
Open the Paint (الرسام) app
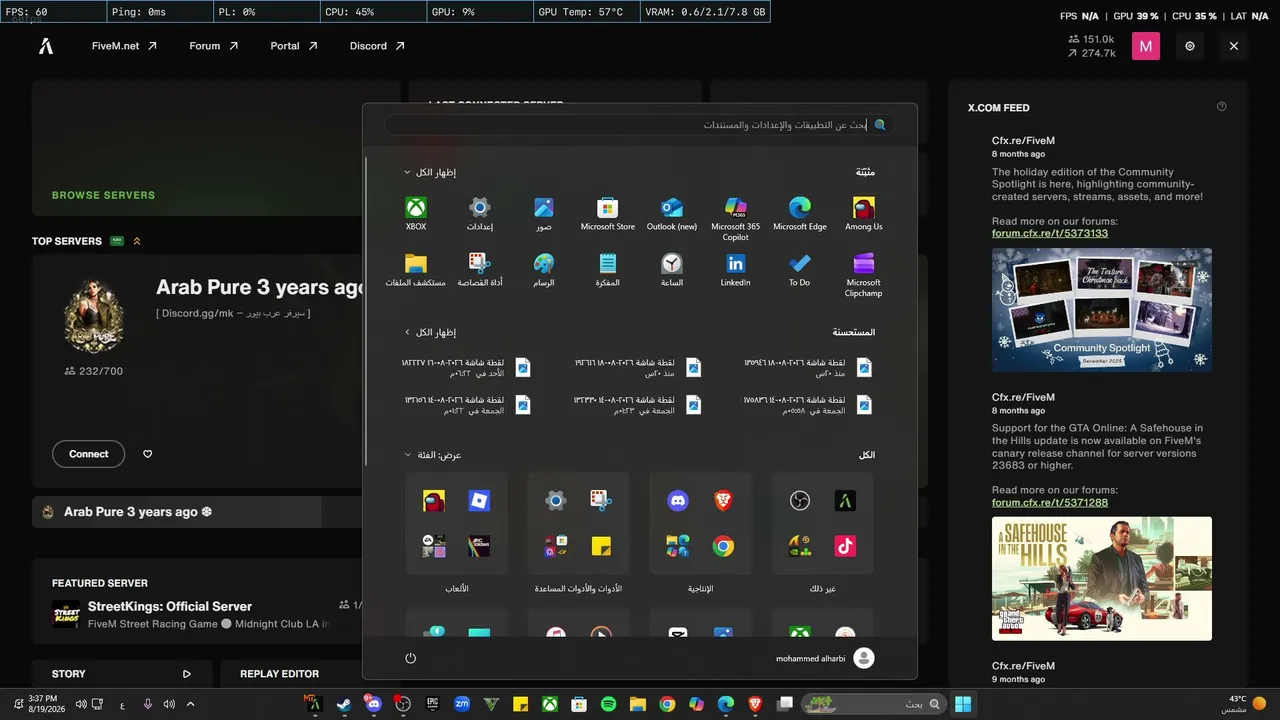click(544, 270)
